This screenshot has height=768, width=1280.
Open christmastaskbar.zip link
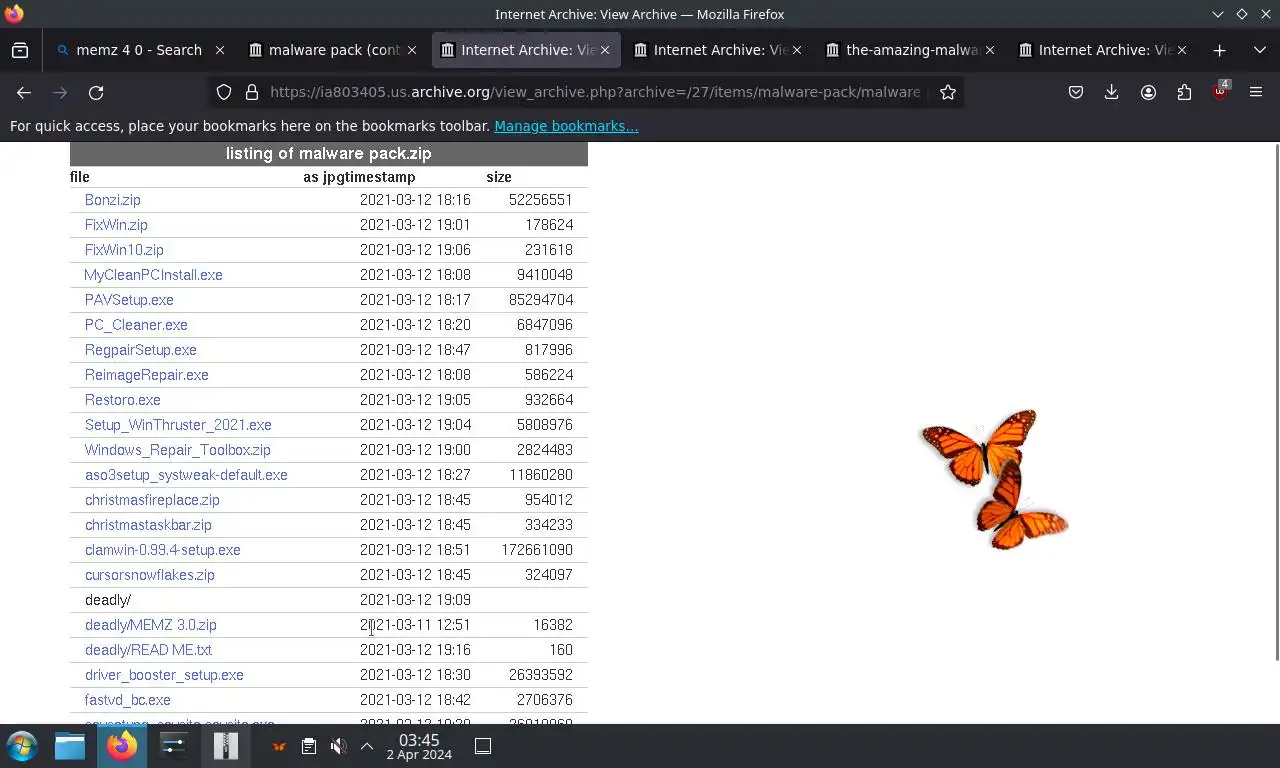pyautogui.click(x=148, y=525)
